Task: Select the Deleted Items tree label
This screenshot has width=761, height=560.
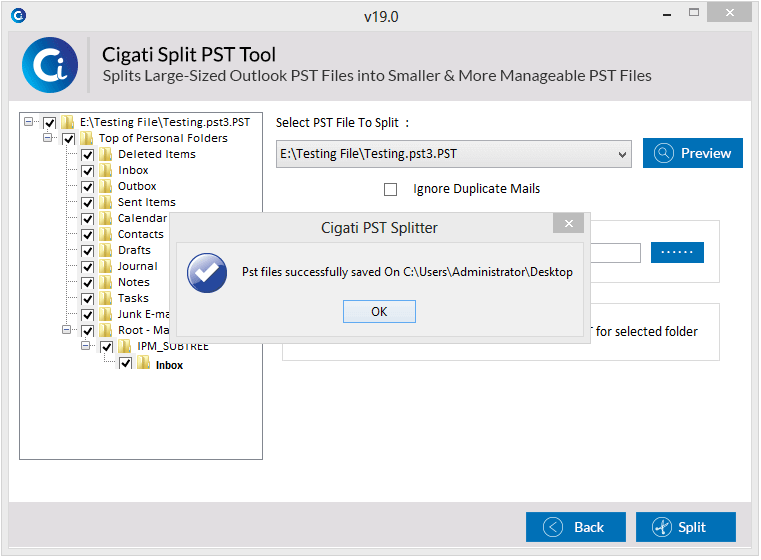Action: (157, 154)
